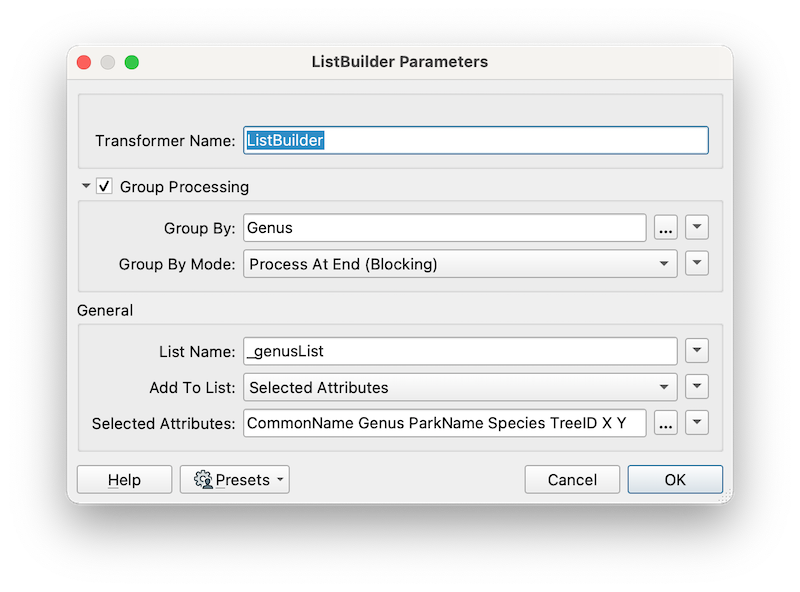Open the arrow menu beside Selected Attributes

[x=696, y=423]
